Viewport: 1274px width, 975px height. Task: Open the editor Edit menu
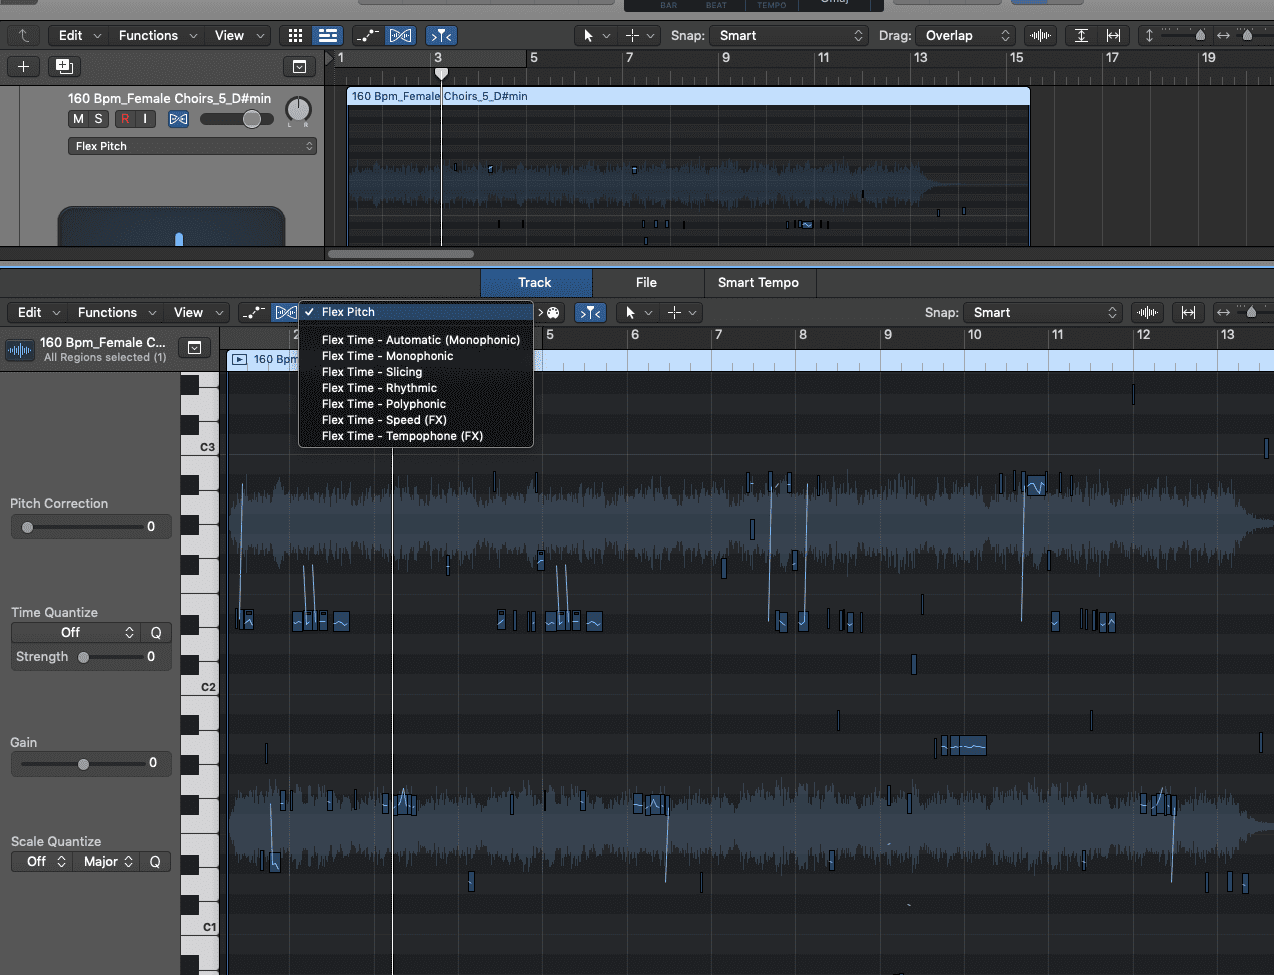pos(38,312)
